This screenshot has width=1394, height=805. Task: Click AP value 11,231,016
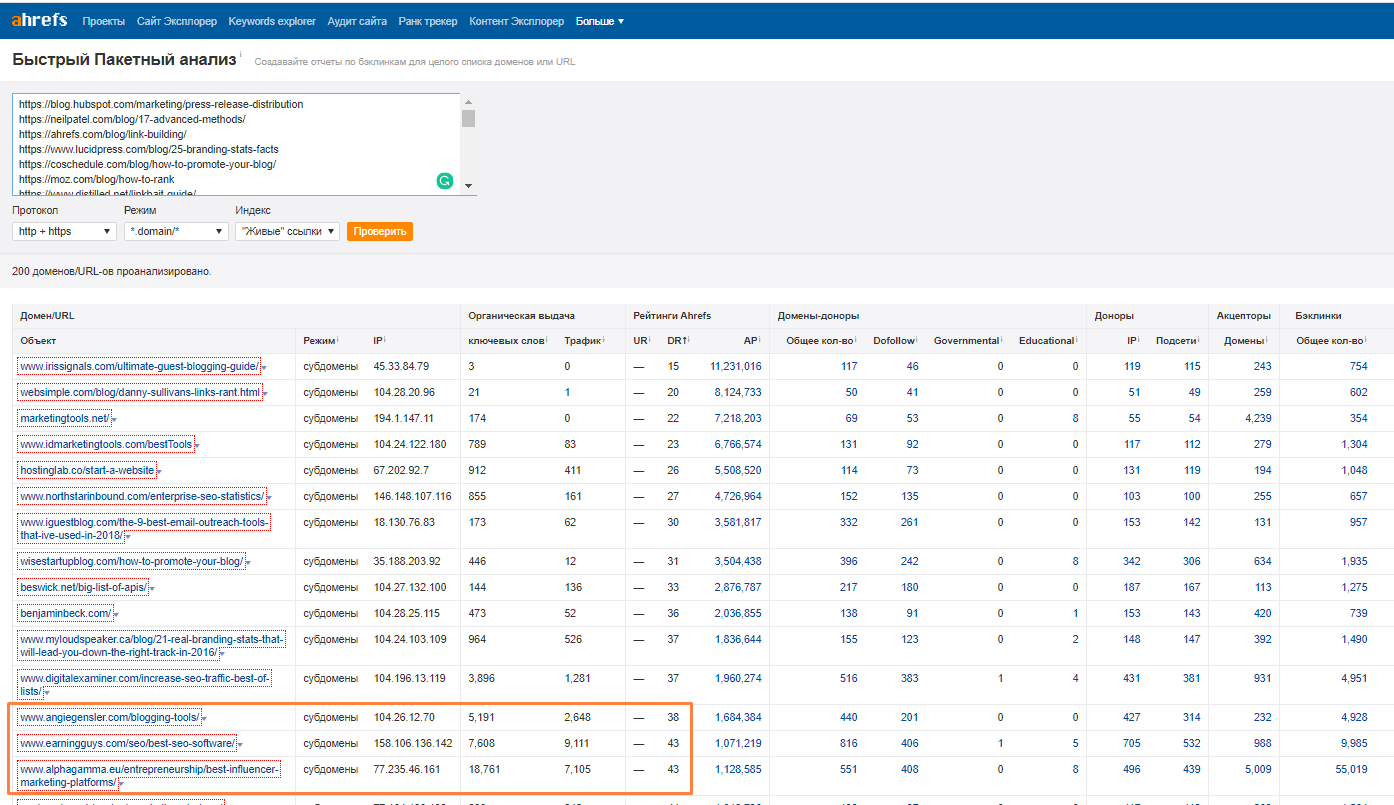[x=735, y=366]
